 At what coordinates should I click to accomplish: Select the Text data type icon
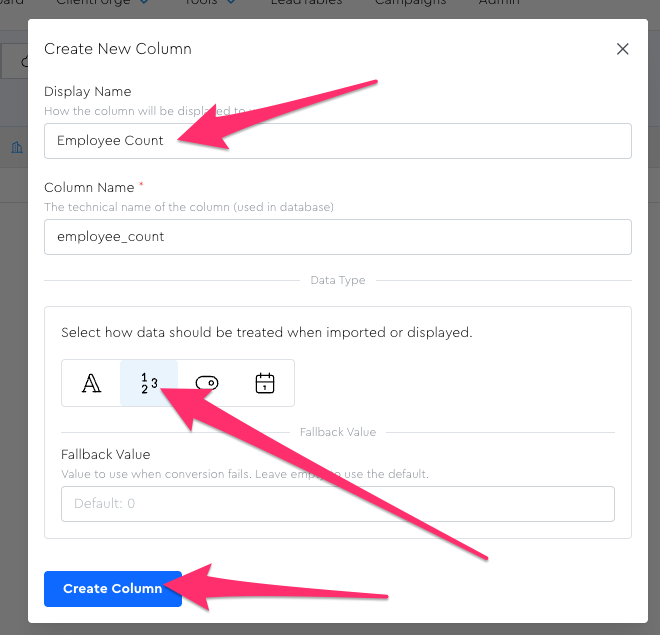(91, 383)
